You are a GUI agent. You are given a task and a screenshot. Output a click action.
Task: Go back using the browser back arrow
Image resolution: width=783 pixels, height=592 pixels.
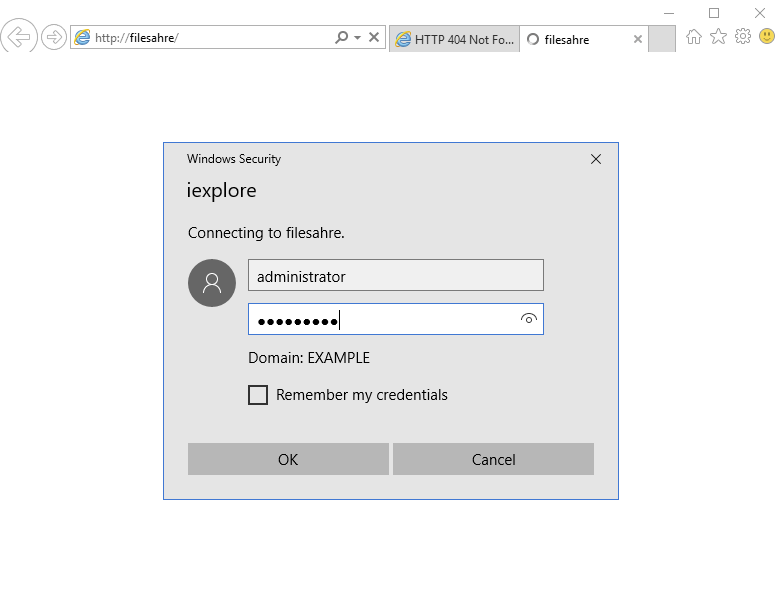click(18, 36)
